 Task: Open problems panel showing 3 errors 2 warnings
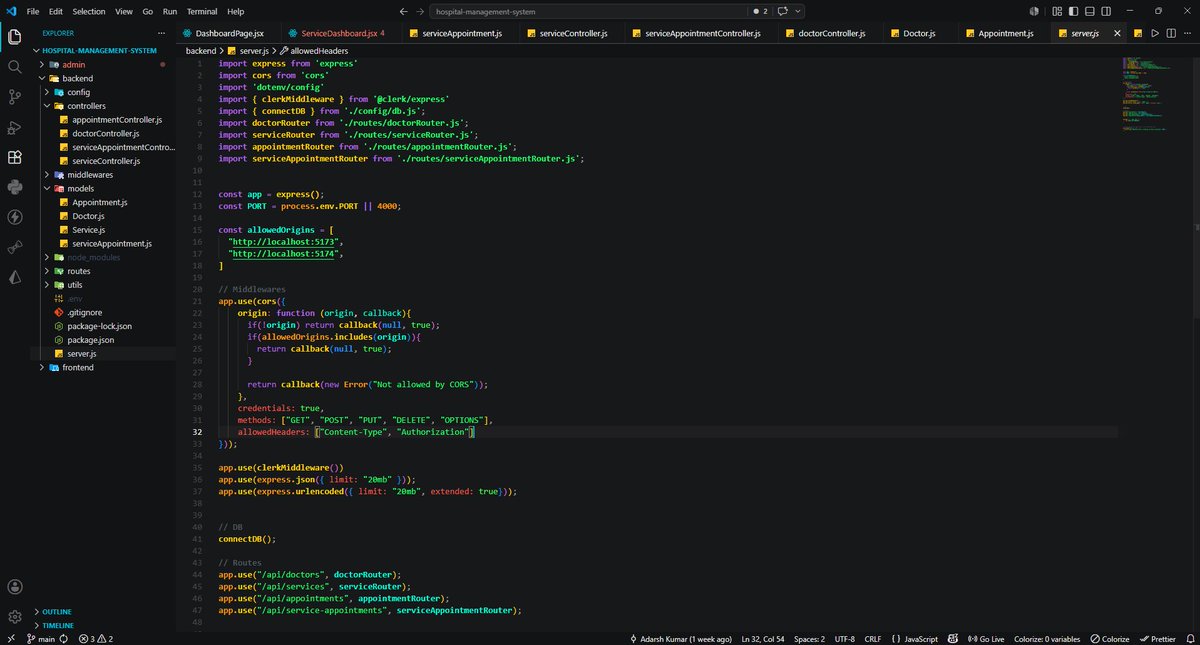pyautogui.click(x=95, y=638)
